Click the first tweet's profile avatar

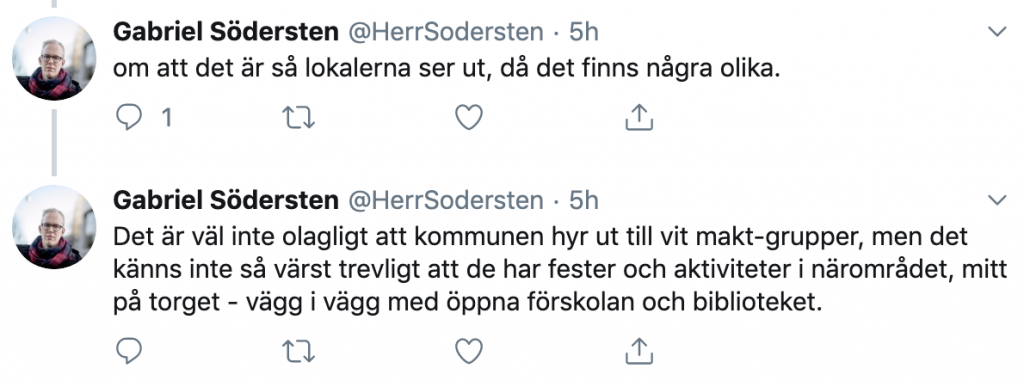tap(54, 58)
